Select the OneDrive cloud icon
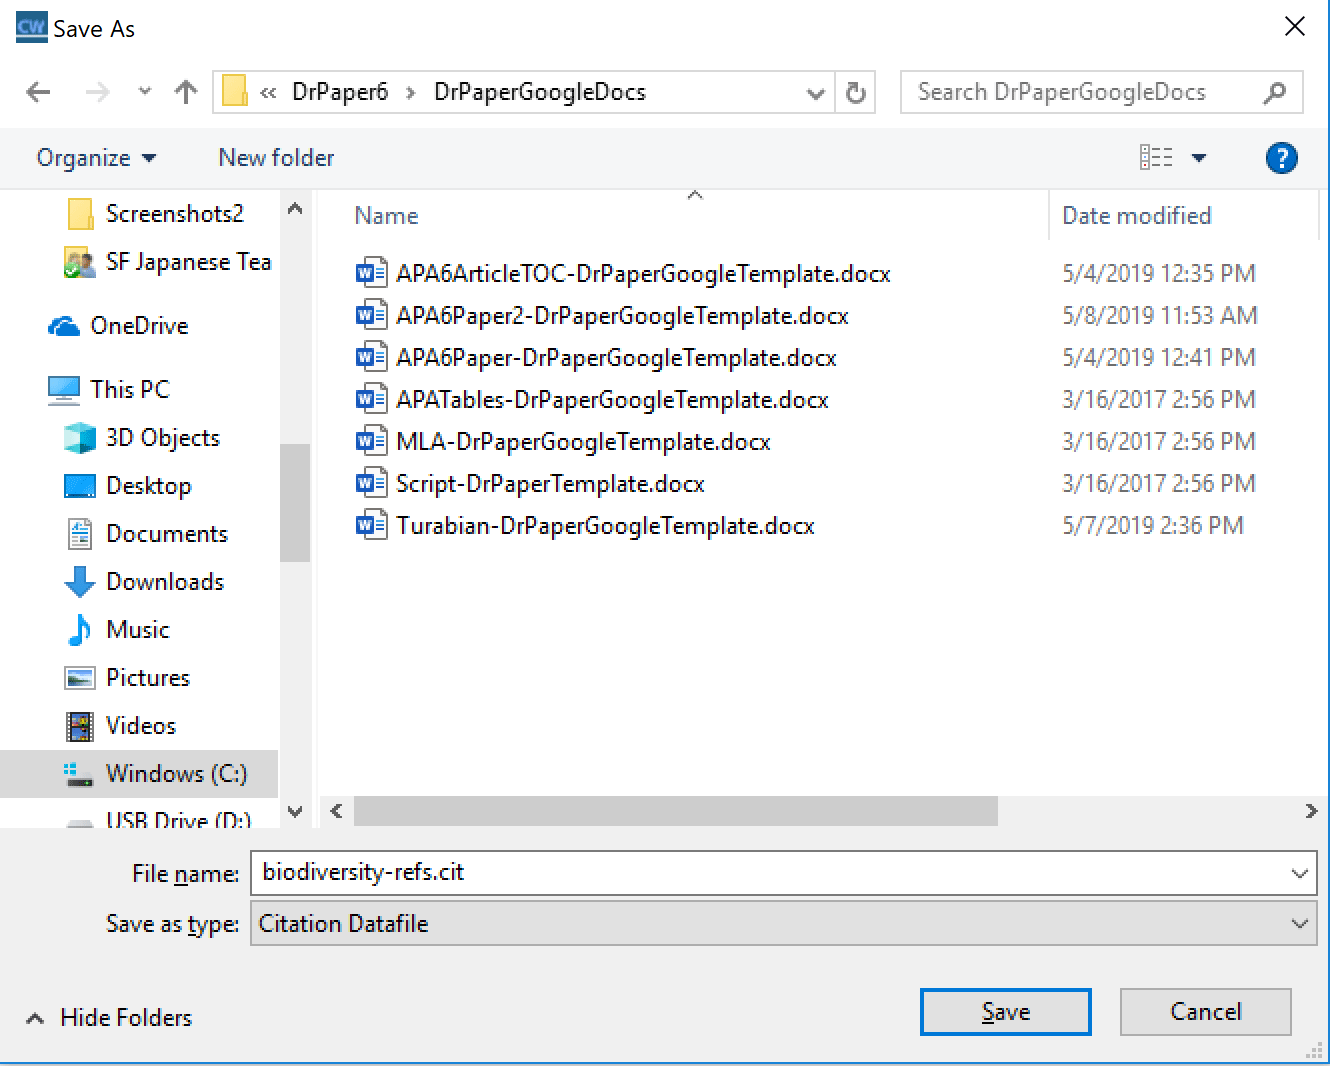The height and width of the screenshot is (1066, 1330). [x=64, y=326]
